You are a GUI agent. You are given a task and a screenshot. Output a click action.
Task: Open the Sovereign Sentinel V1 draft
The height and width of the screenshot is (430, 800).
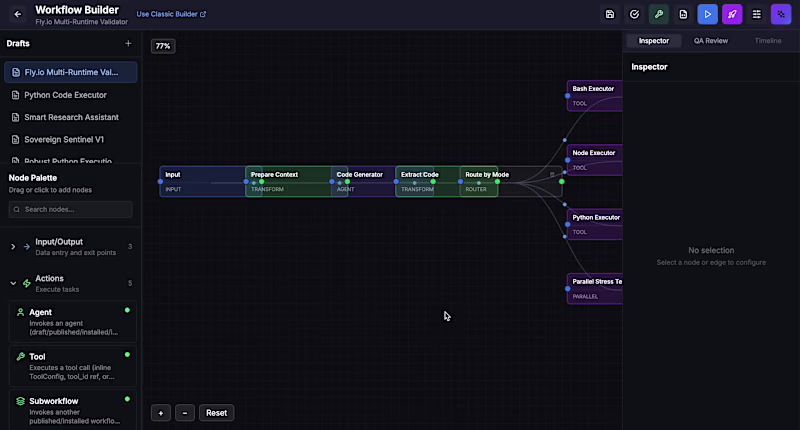pos(71,139)
